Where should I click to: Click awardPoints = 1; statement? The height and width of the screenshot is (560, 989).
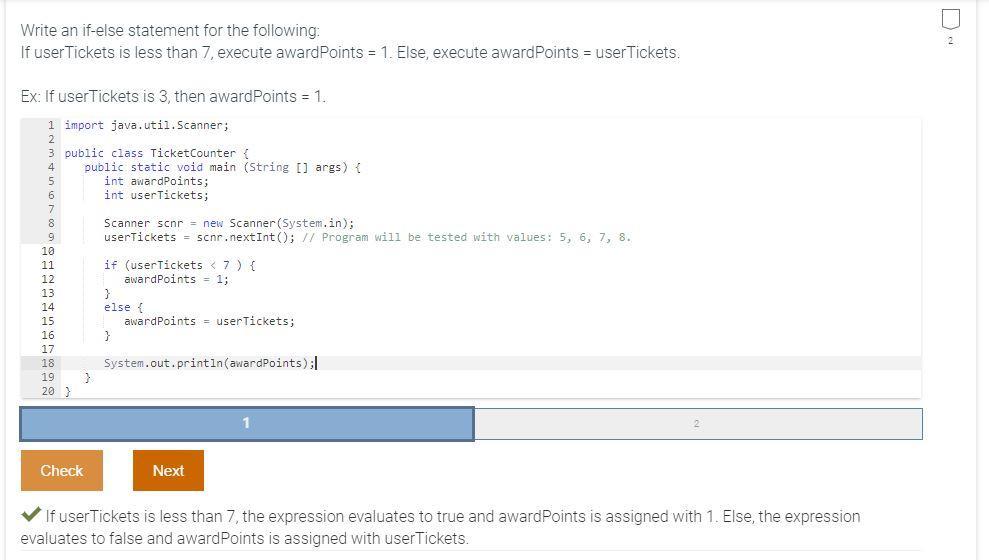(177, 279)
